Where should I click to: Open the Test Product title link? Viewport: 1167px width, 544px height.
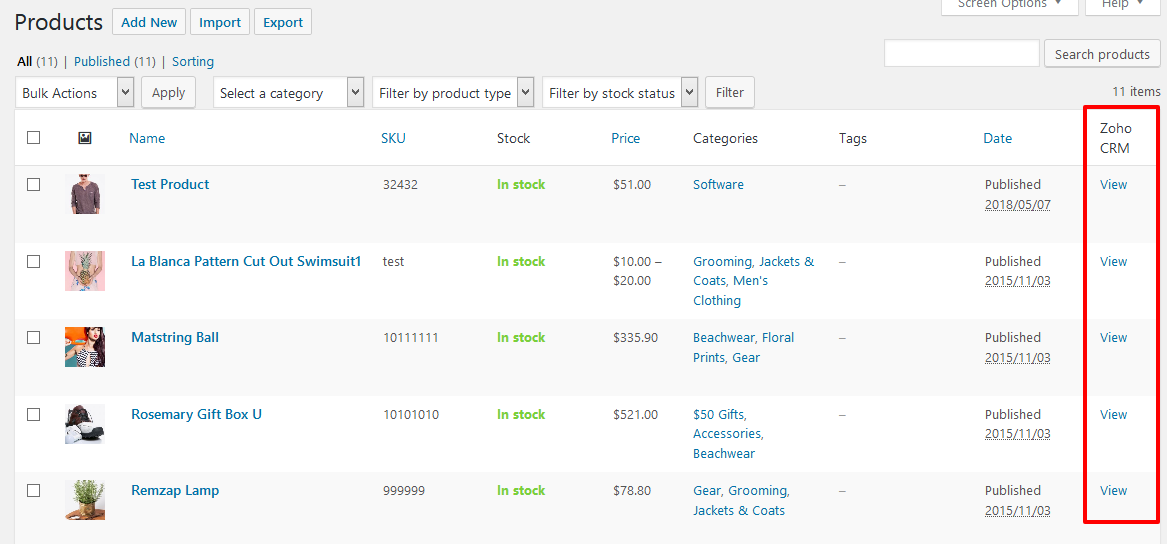pos(170,184)
